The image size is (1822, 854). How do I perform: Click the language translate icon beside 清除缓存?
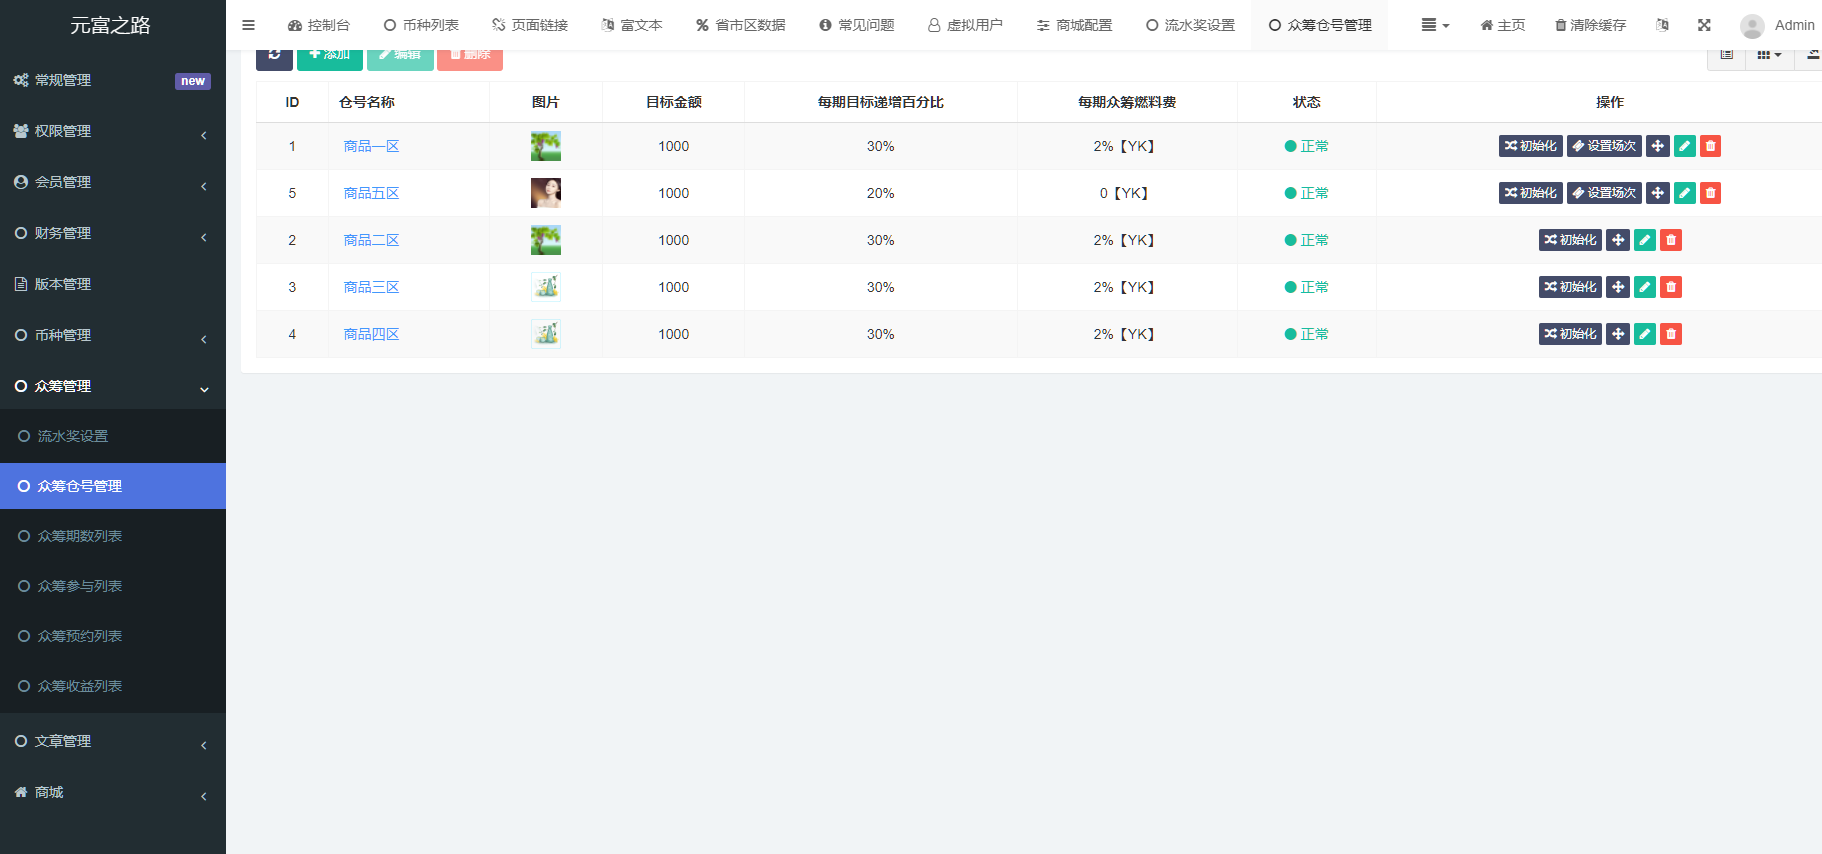[1662, 25]
